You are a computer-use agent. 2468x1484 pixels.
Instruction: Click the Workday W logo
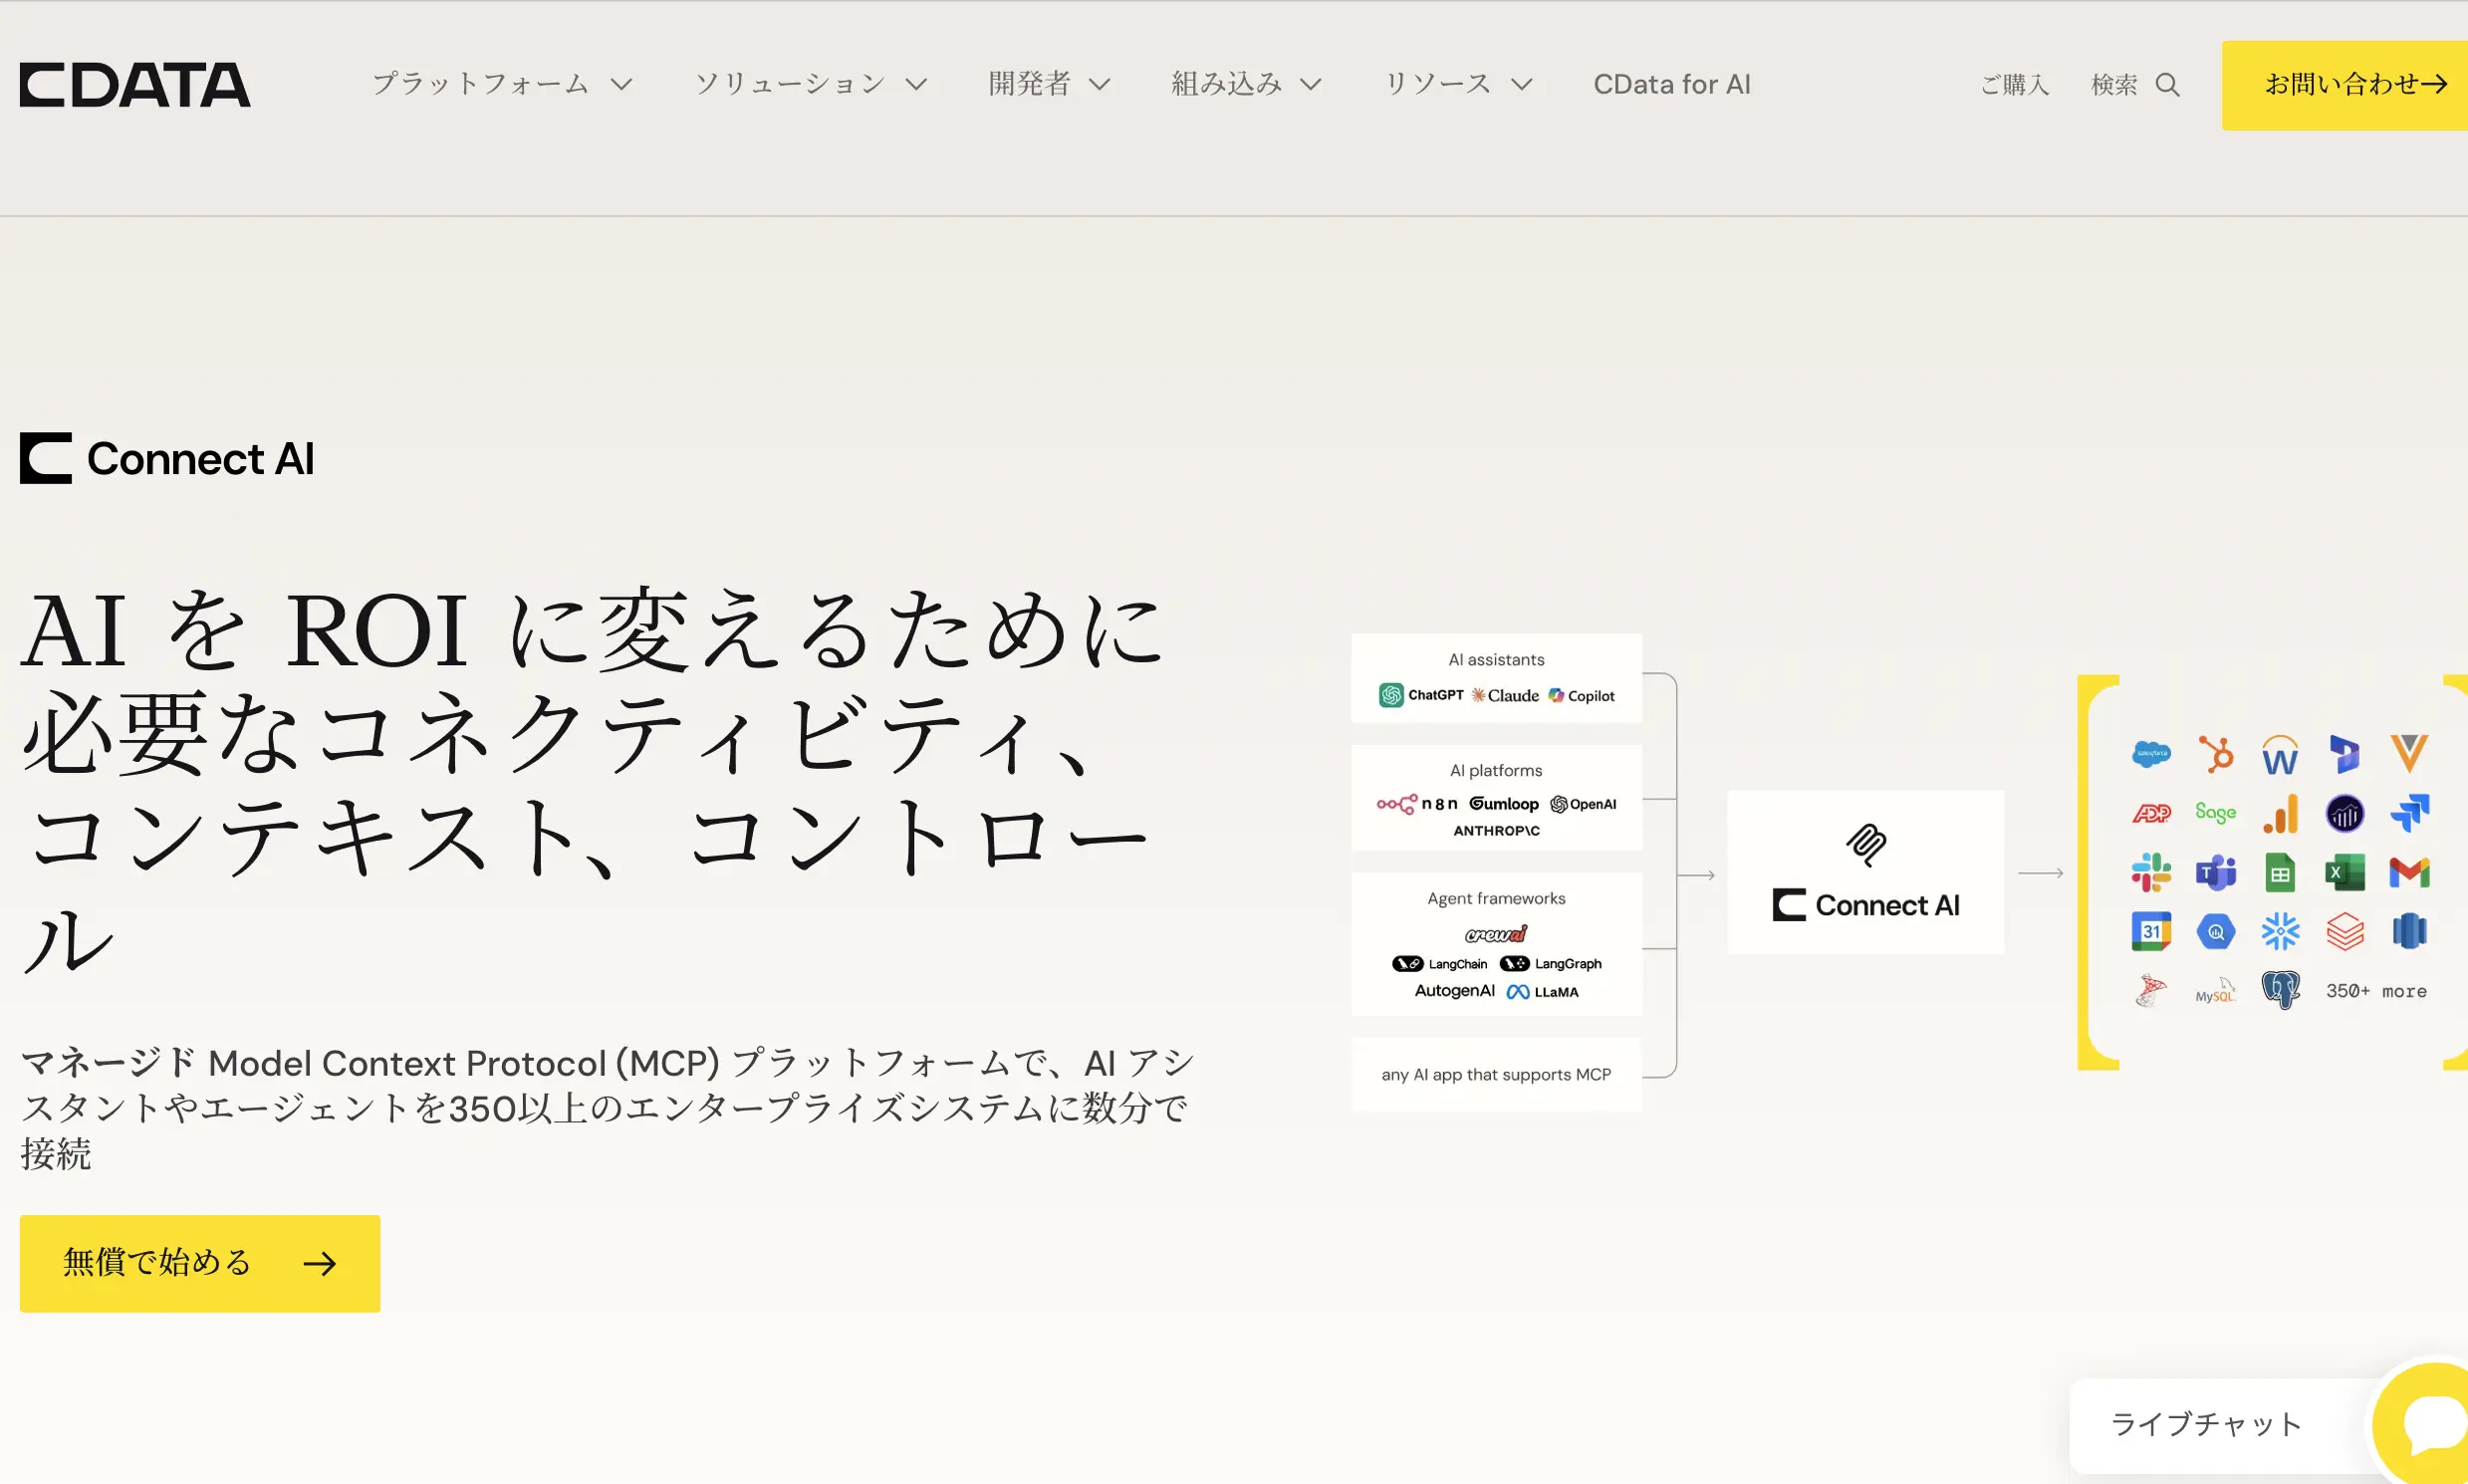coord(2280,755)
